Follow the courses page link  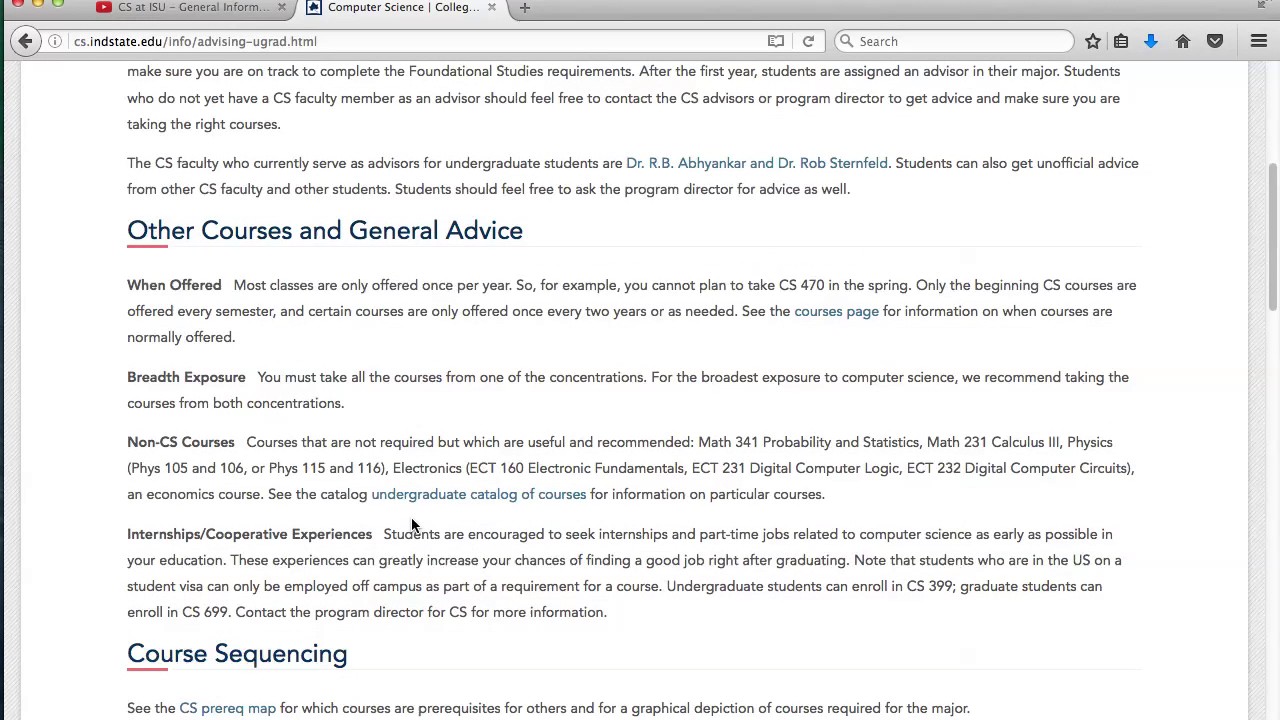[x=836, y=311]
